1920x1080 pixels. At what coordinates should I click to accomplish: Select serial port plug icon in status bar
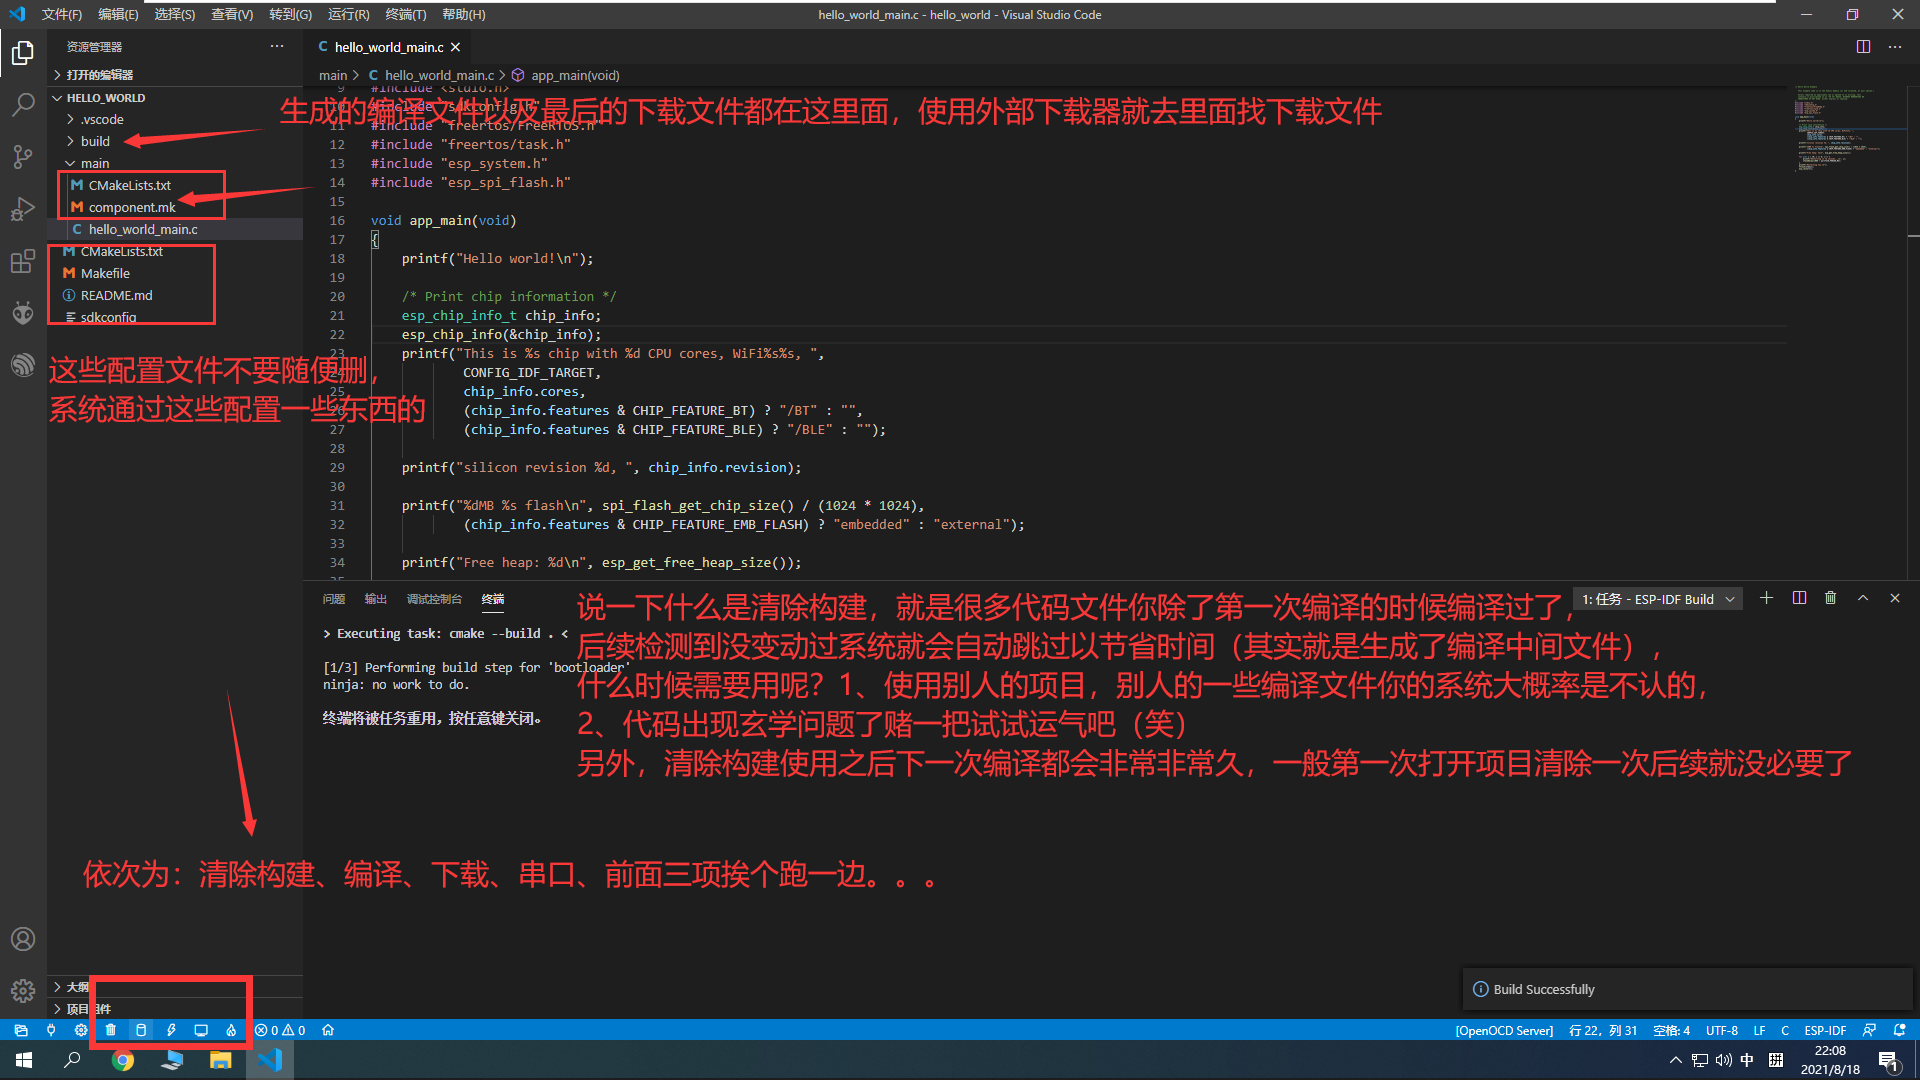pyautogui.click(x=51, y=1030)
